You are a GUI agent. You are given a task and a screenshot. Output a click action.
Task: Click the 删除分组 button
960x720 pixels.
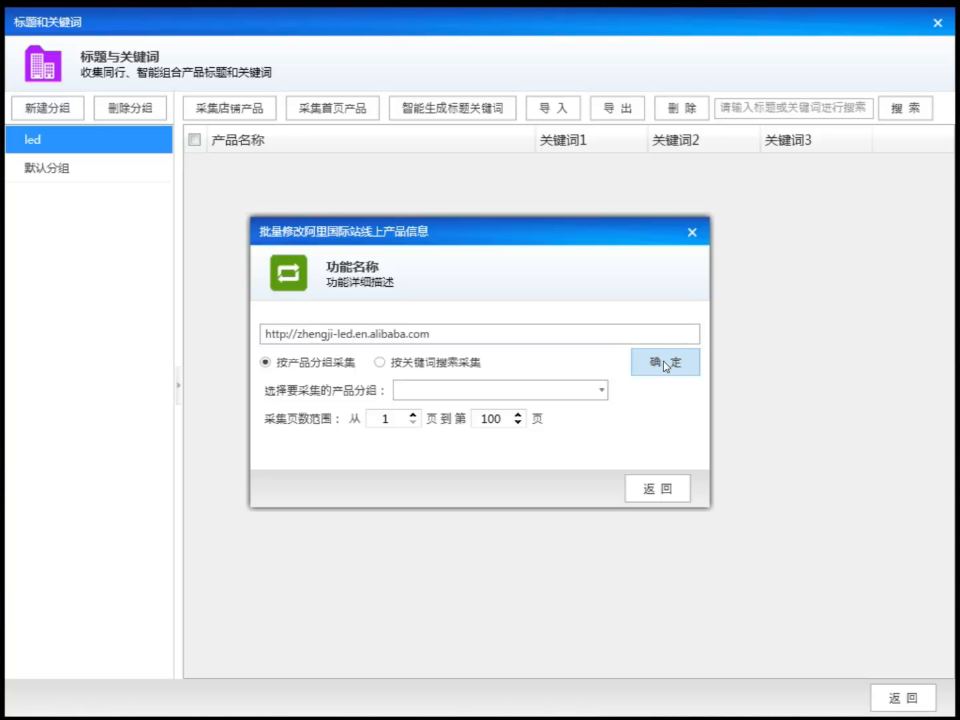coord(130,108)
